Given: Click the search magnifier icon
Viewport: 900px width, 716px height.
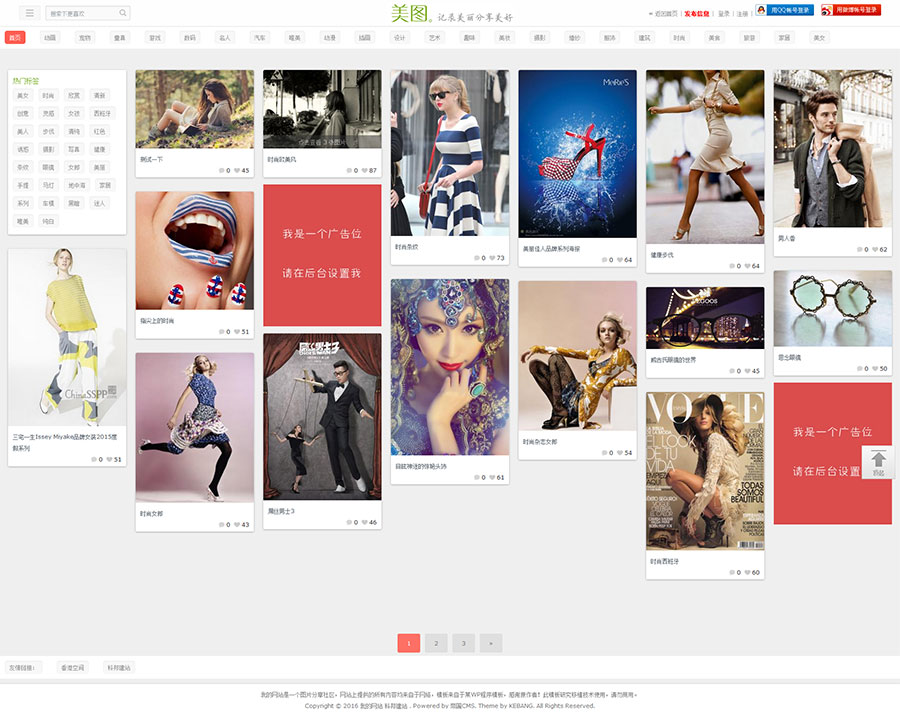Looking at the screenshot, I should (x=123, y=13).
